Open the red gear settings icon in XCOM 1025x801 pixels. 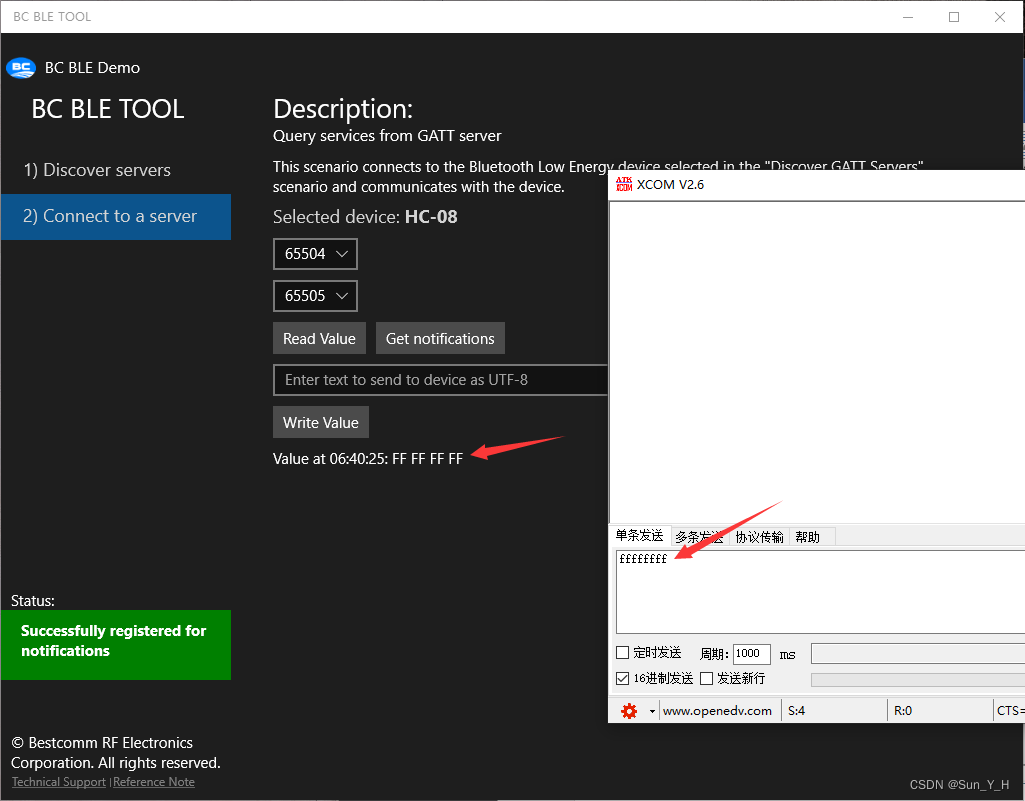[629, 711]
